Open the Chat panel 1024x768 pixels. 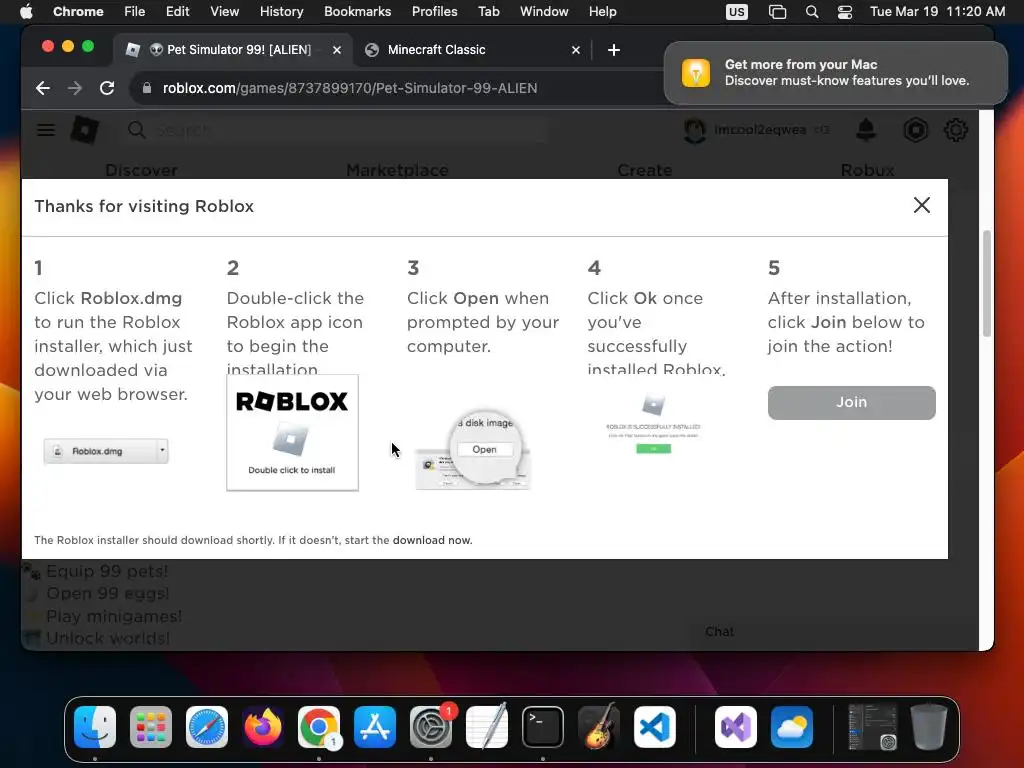click(719, 632)
